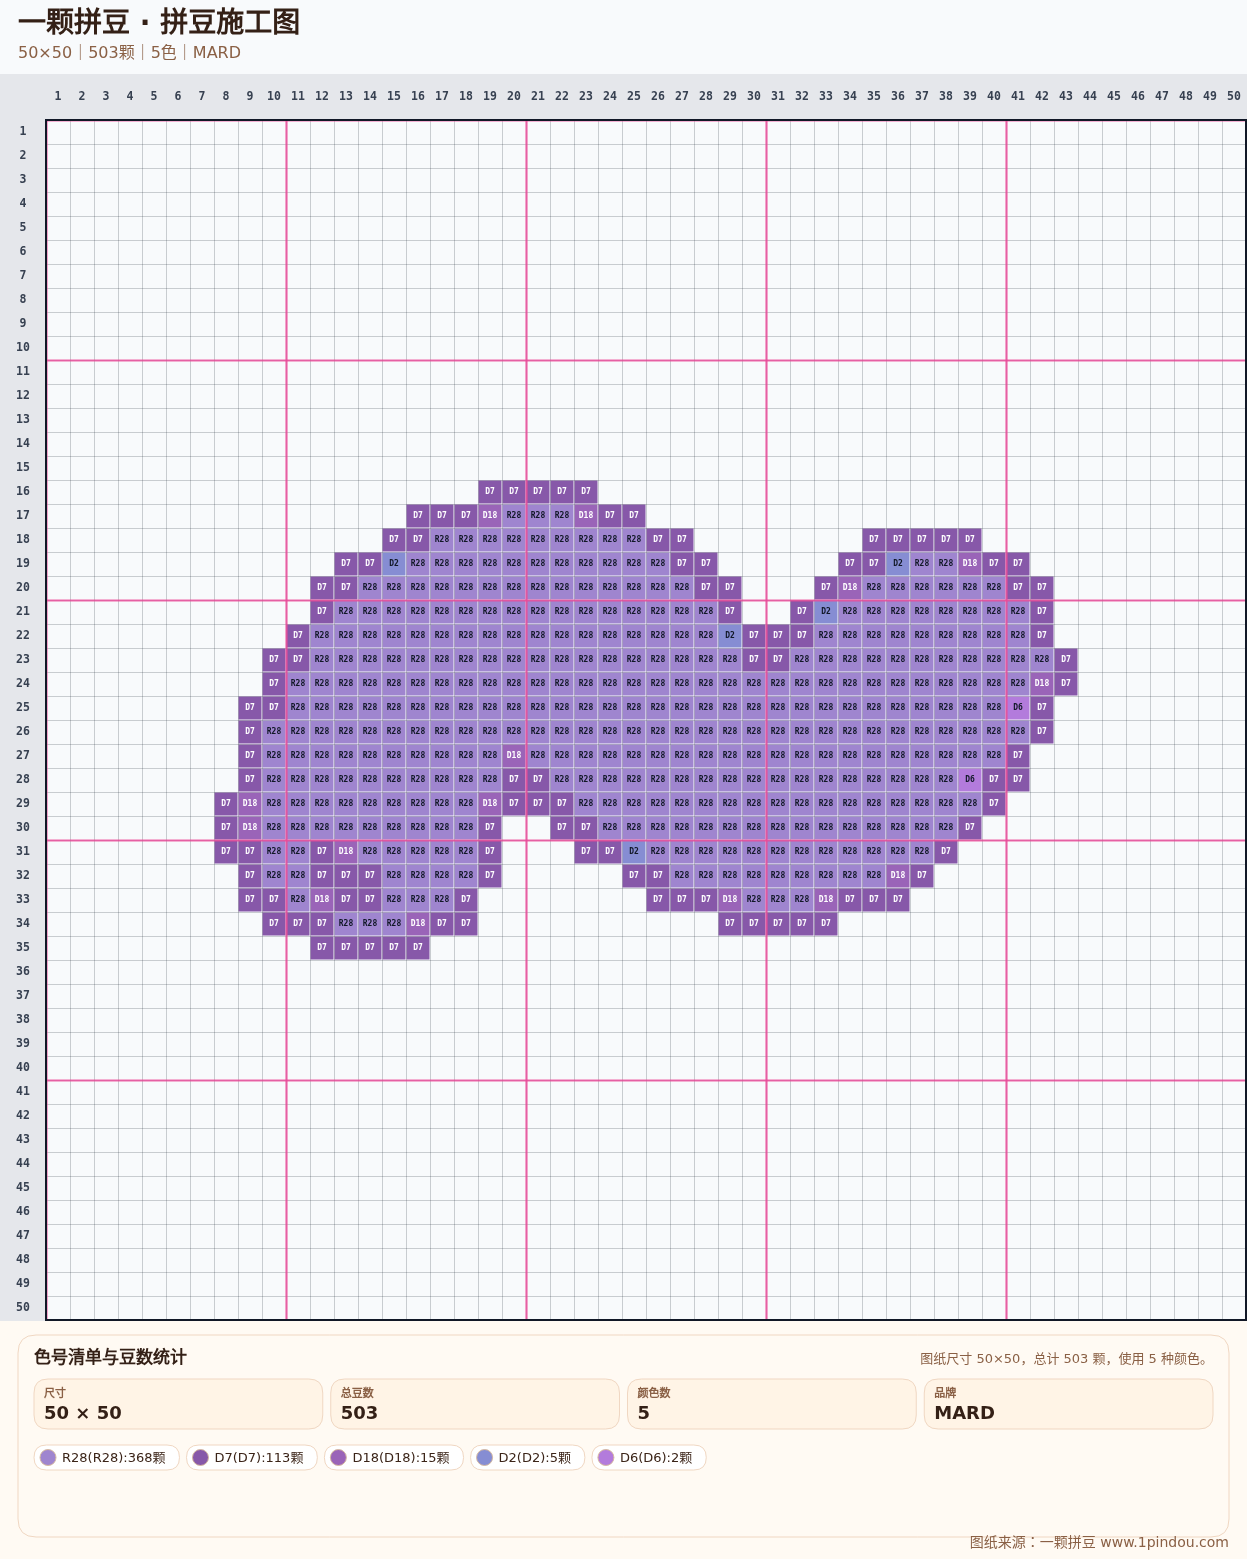Click column header number 1
This screenshot has height=1559, width=1247.
click(58, 96)
